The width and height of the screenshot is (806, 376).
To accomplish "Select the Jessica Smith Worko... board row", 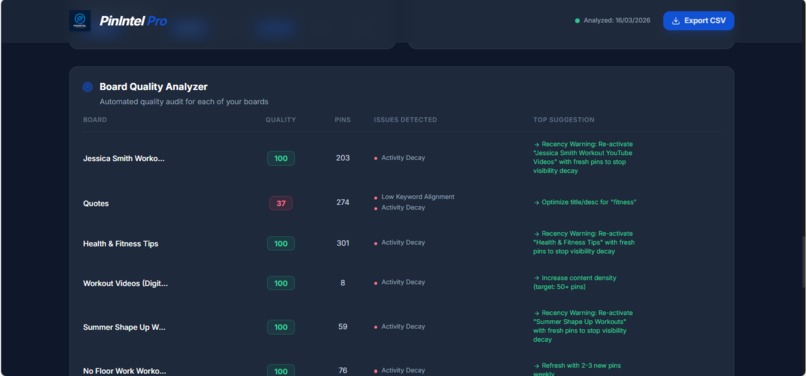I will coord(401,158).
